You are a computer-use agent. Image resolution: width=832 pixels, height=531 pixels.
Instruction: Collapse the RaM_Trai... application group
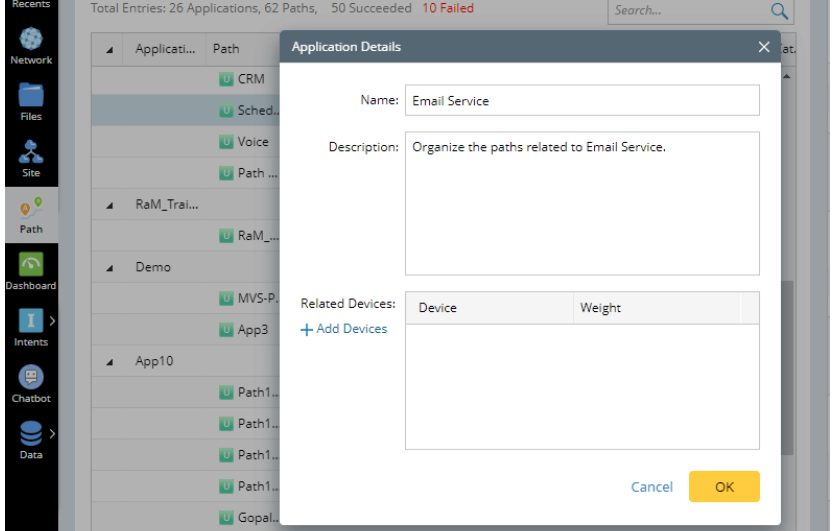(x=110, y=205)
